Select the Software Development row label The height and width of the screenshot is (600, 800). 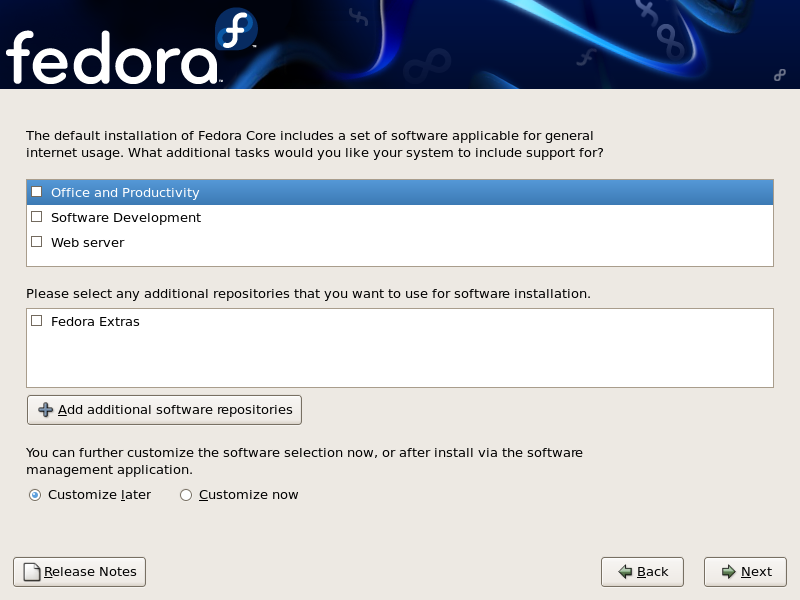point(126,217)
